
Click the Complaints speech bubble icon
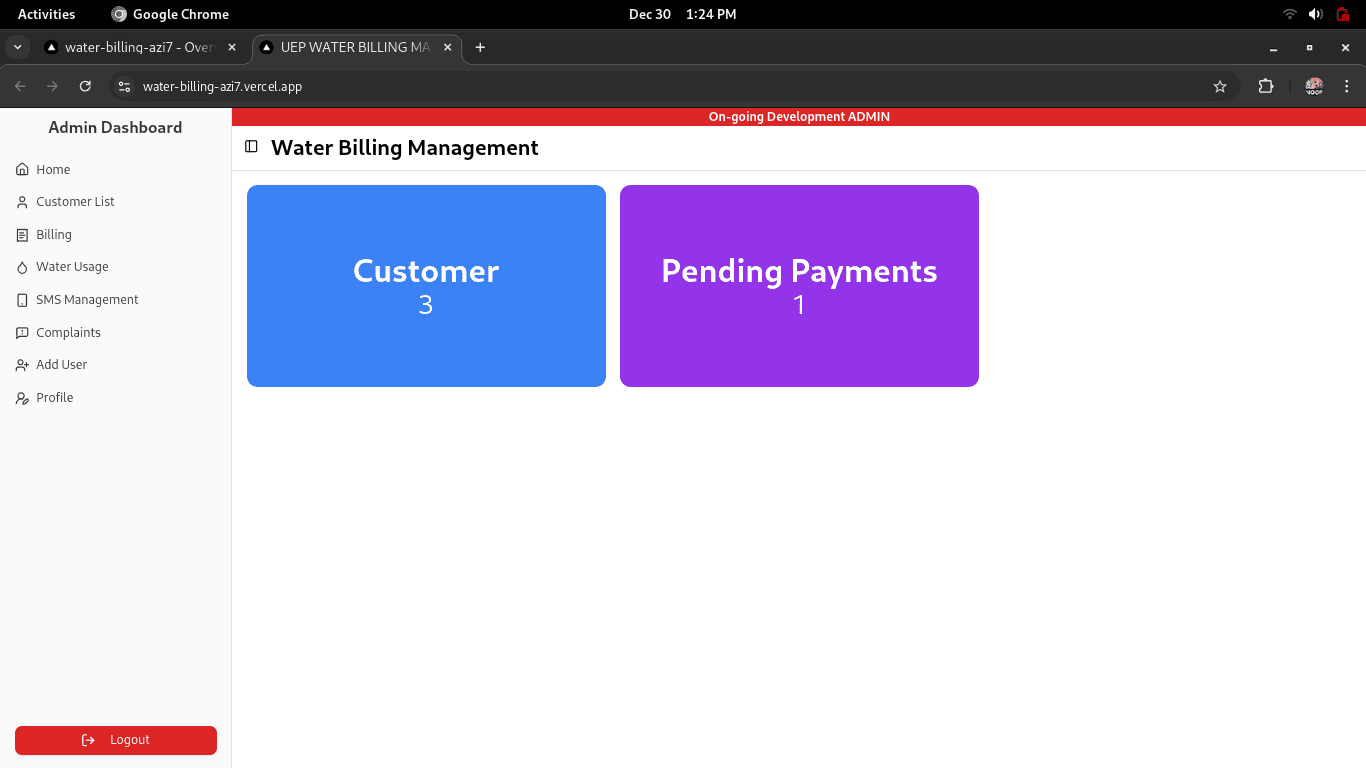[x=22, y=333]
